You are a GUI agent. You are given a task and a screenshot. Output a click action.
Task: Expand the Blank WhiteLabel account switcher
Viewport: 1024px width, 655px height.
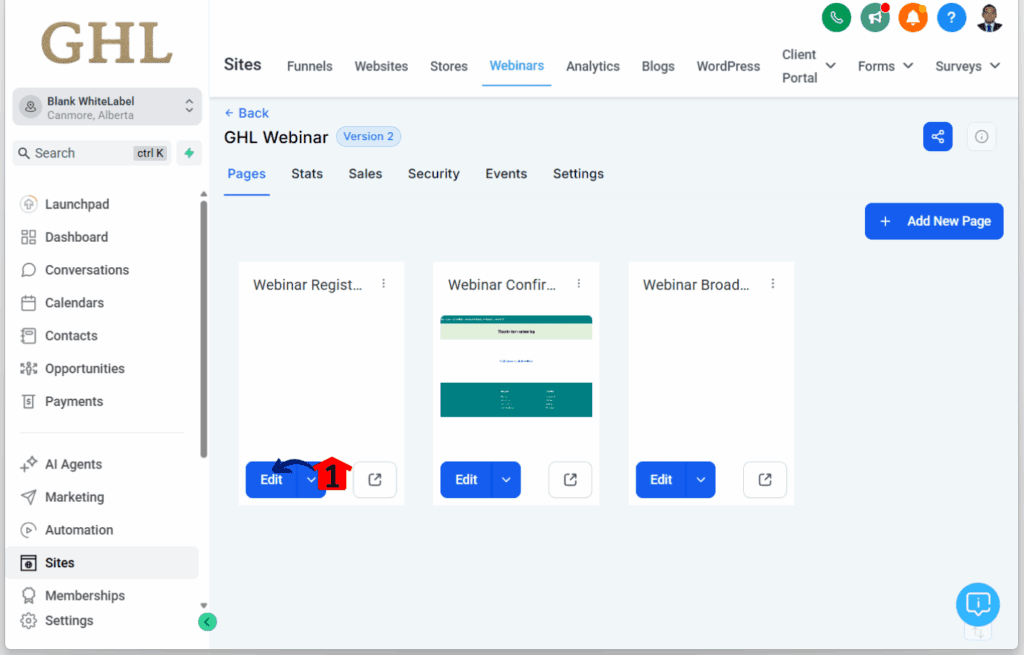106,107
